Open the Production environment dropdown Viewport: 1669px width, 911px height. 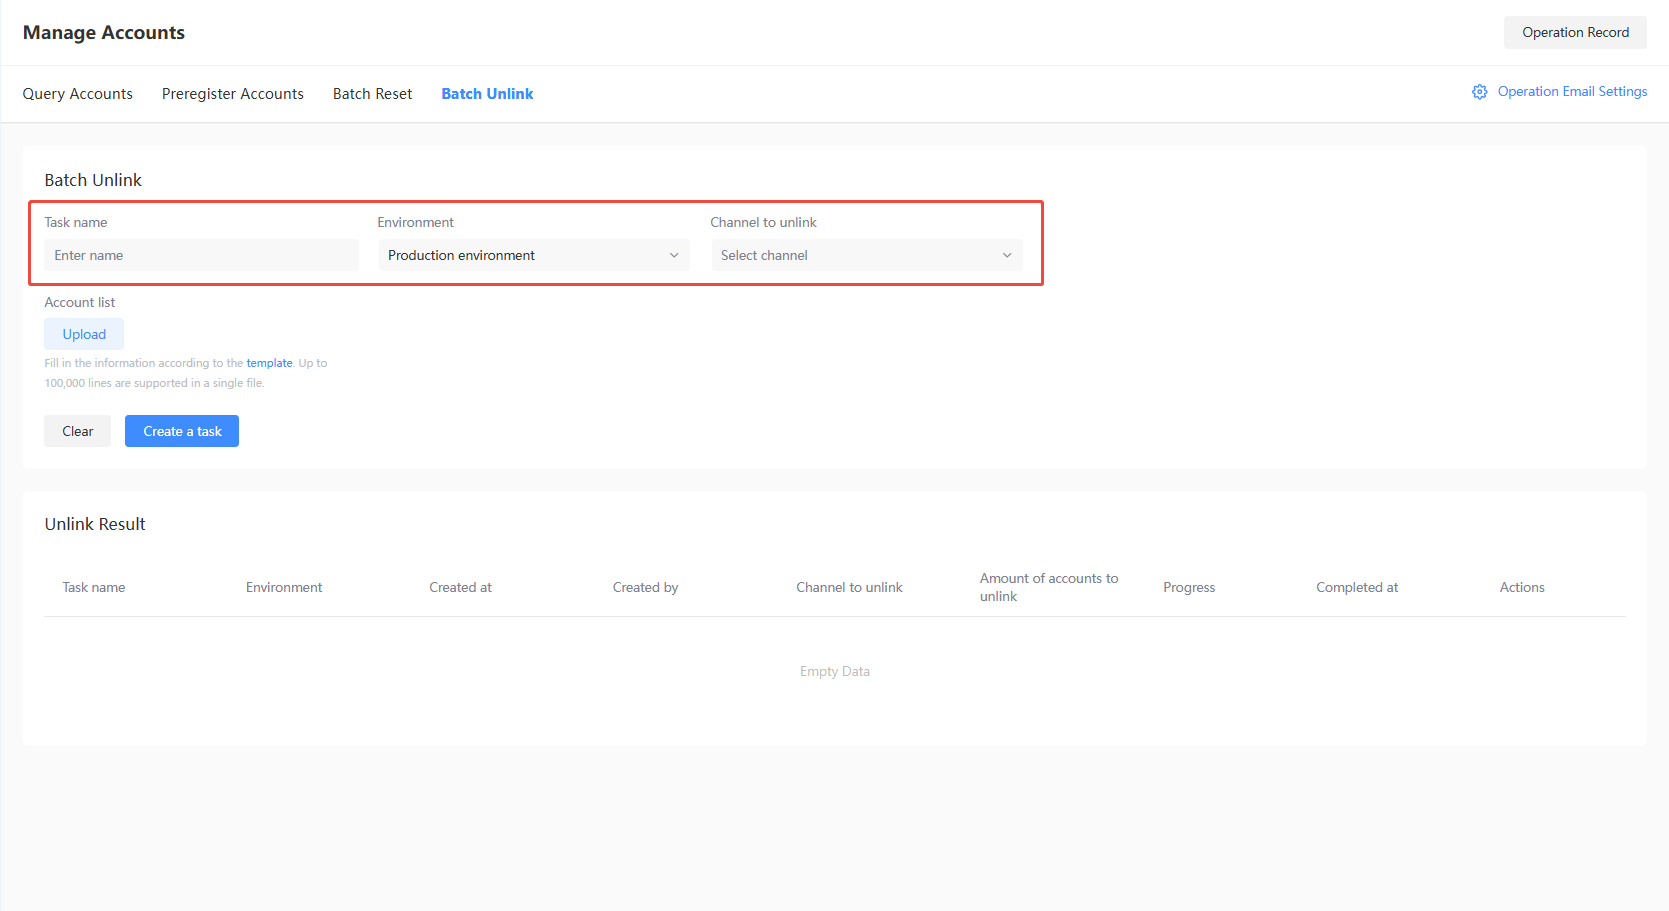[x=520, y=256]
